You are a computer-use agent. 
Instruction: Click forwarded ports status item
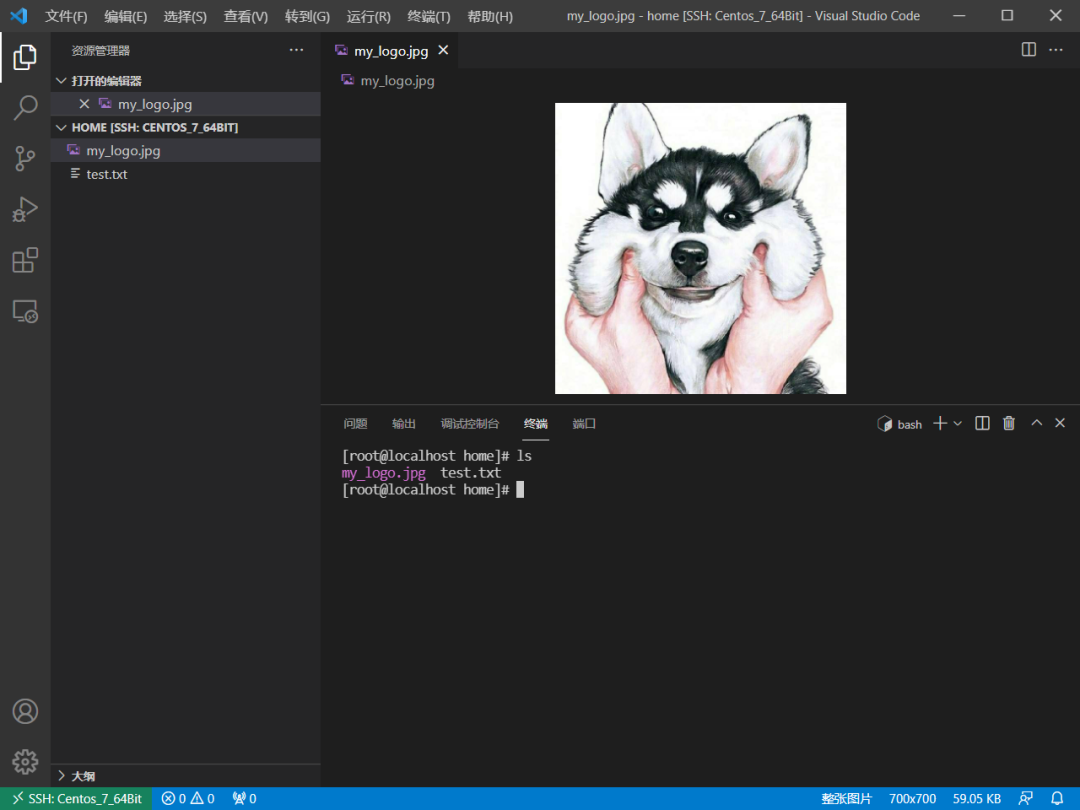click(245, 798)
